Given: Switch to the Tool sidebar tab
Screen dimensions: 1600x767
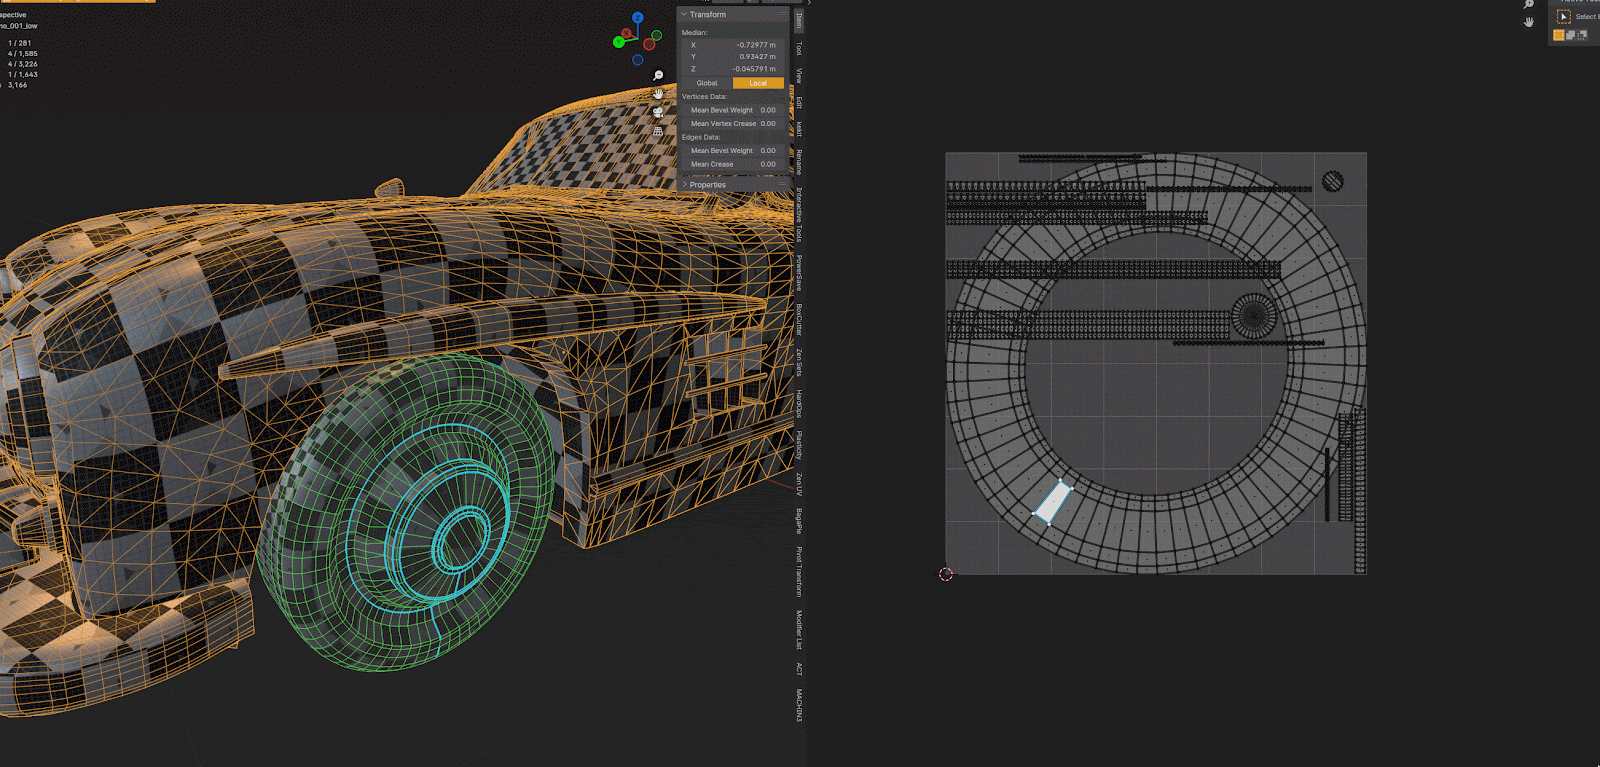Looking at the screenshot, I should (799, 48).
